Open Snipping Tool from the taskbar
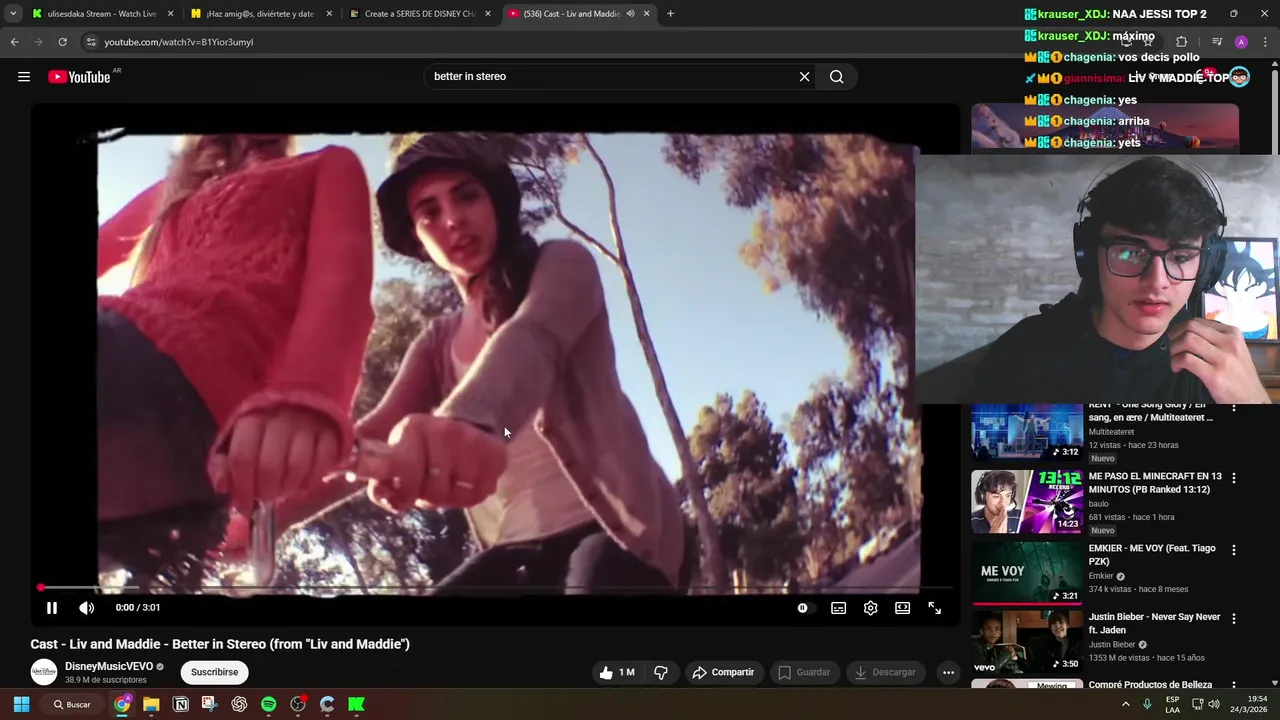The height and width of the screenshot is (720, 1280). click(x=209, y=705)
